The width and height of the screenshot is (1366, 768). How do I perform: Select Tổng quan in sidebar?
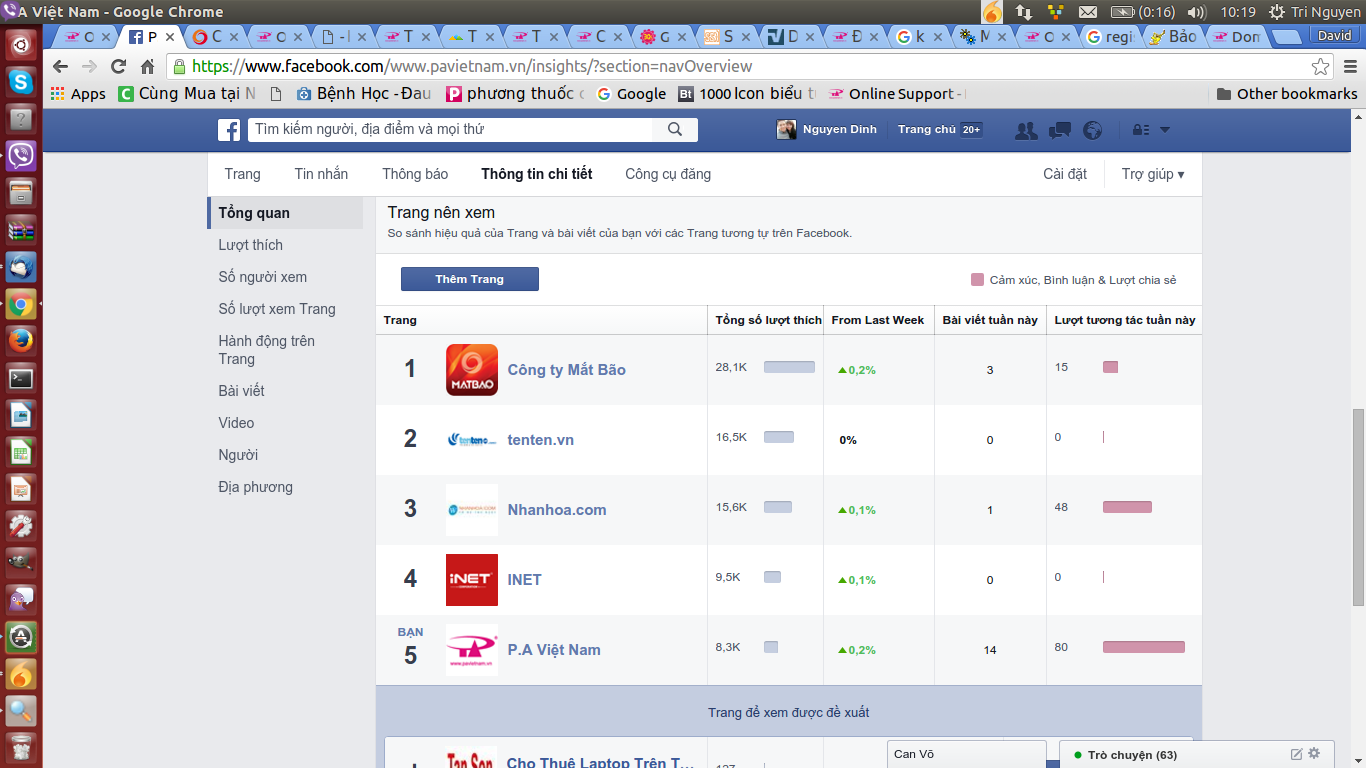pos(285,213)
